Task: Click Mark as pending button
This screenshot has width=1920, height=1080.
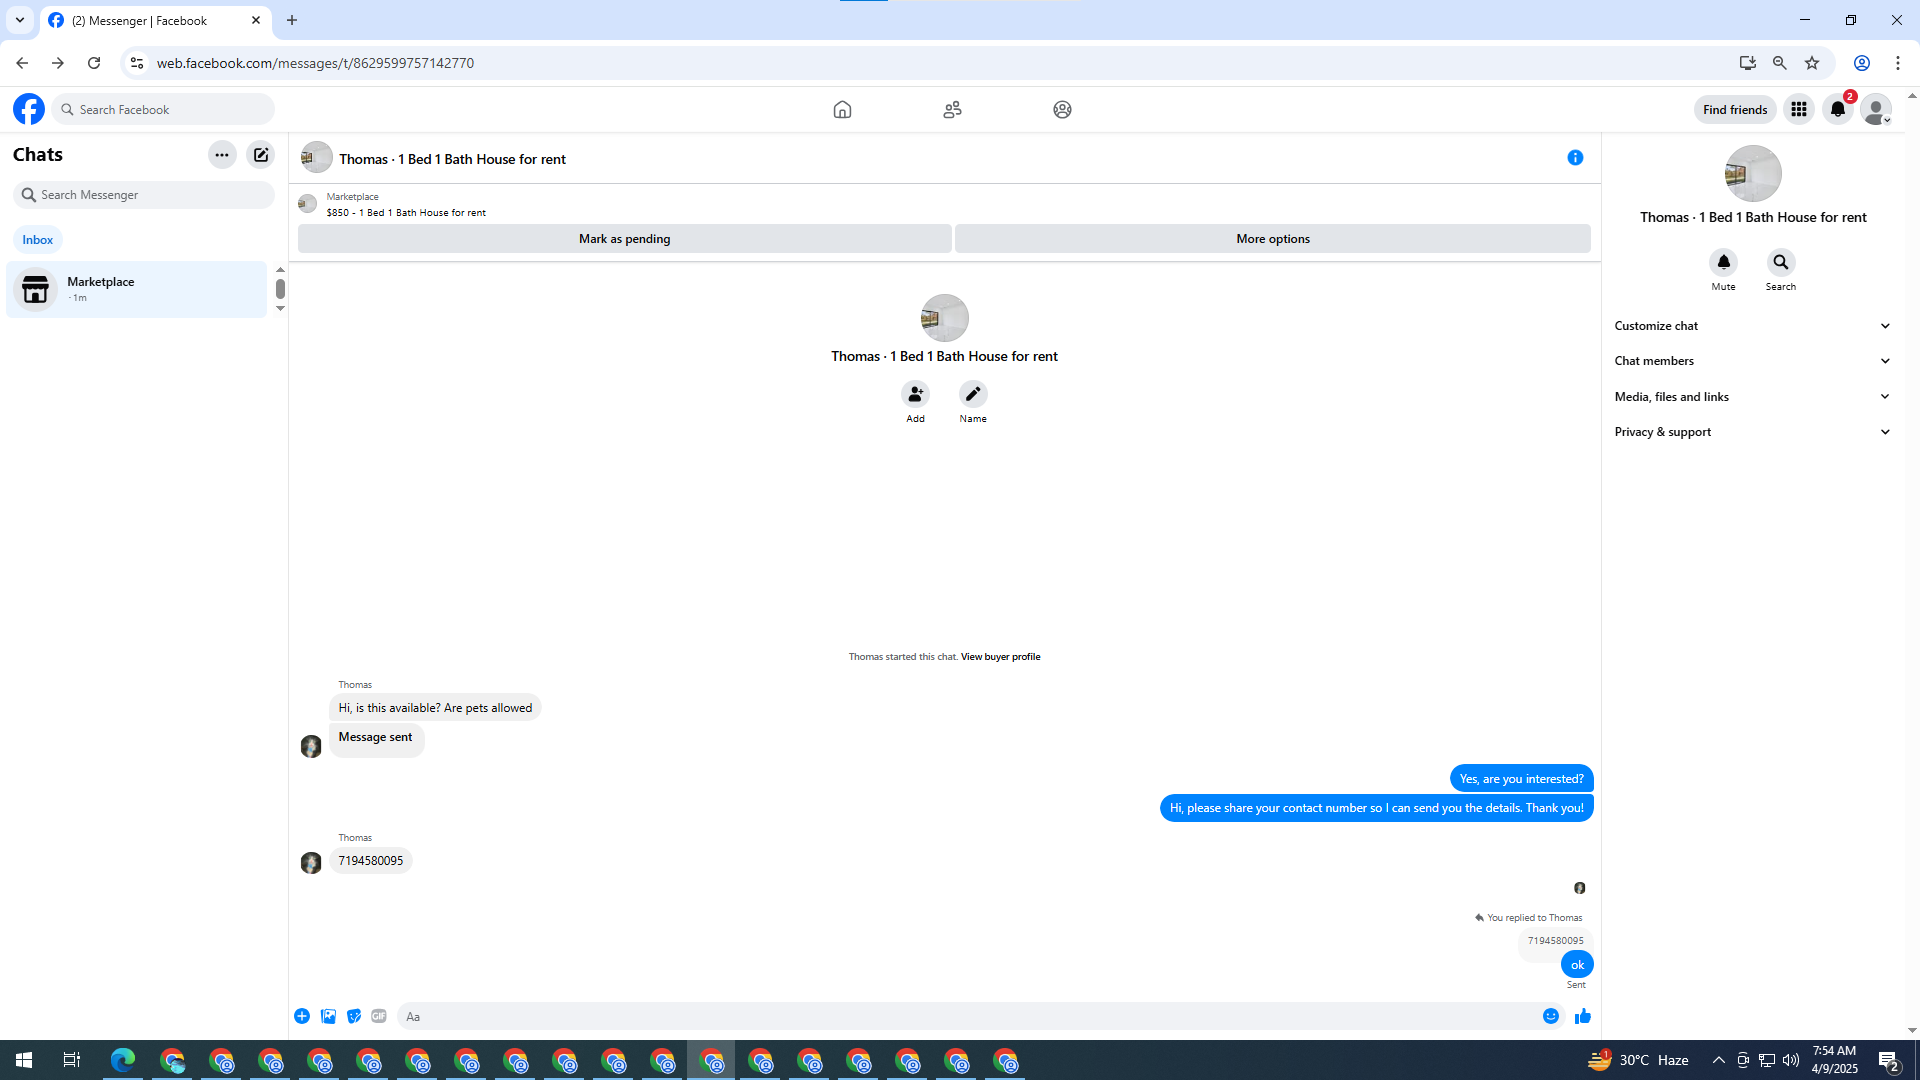Action: click(625, 239)
